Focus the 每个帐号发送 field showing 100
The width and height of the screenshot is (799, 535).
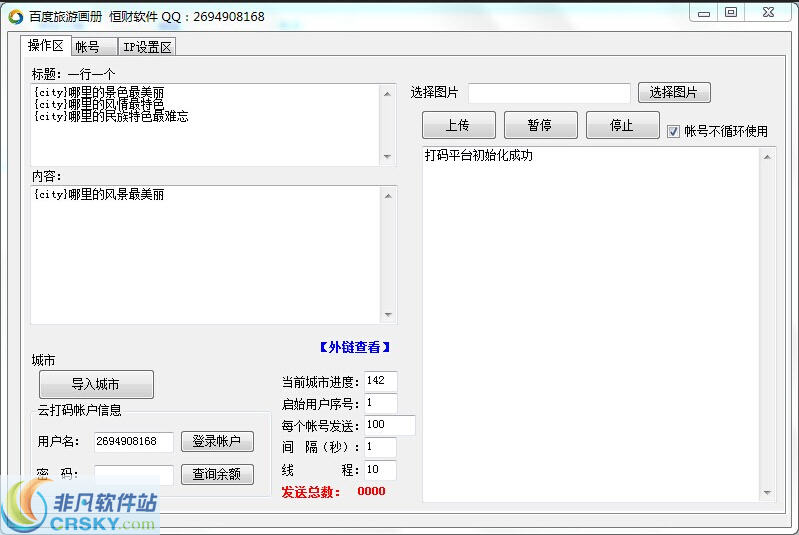(x=389, y=425)
